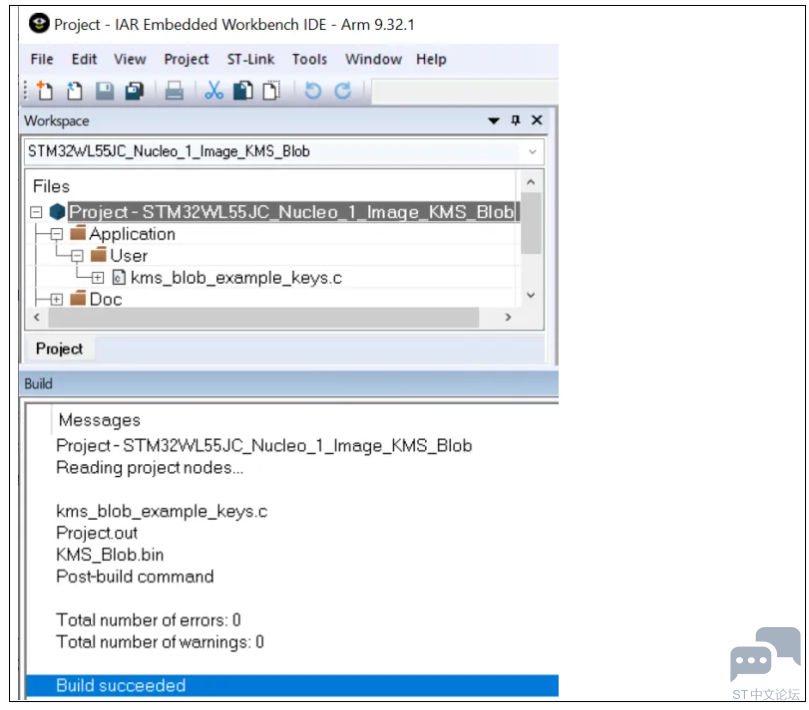809x710 pixels.
Task: Open the View menu
Action: [x=130, y=59]
